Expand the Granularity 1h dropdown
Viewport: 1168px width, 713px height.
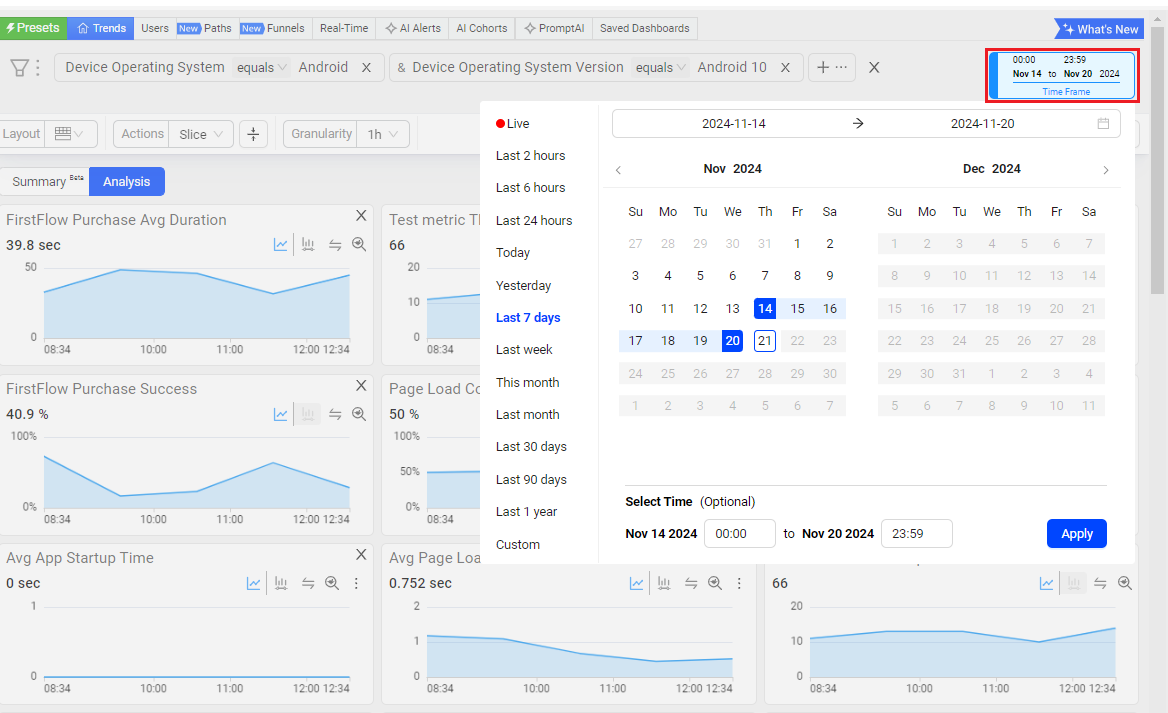(x=383, y=134)
